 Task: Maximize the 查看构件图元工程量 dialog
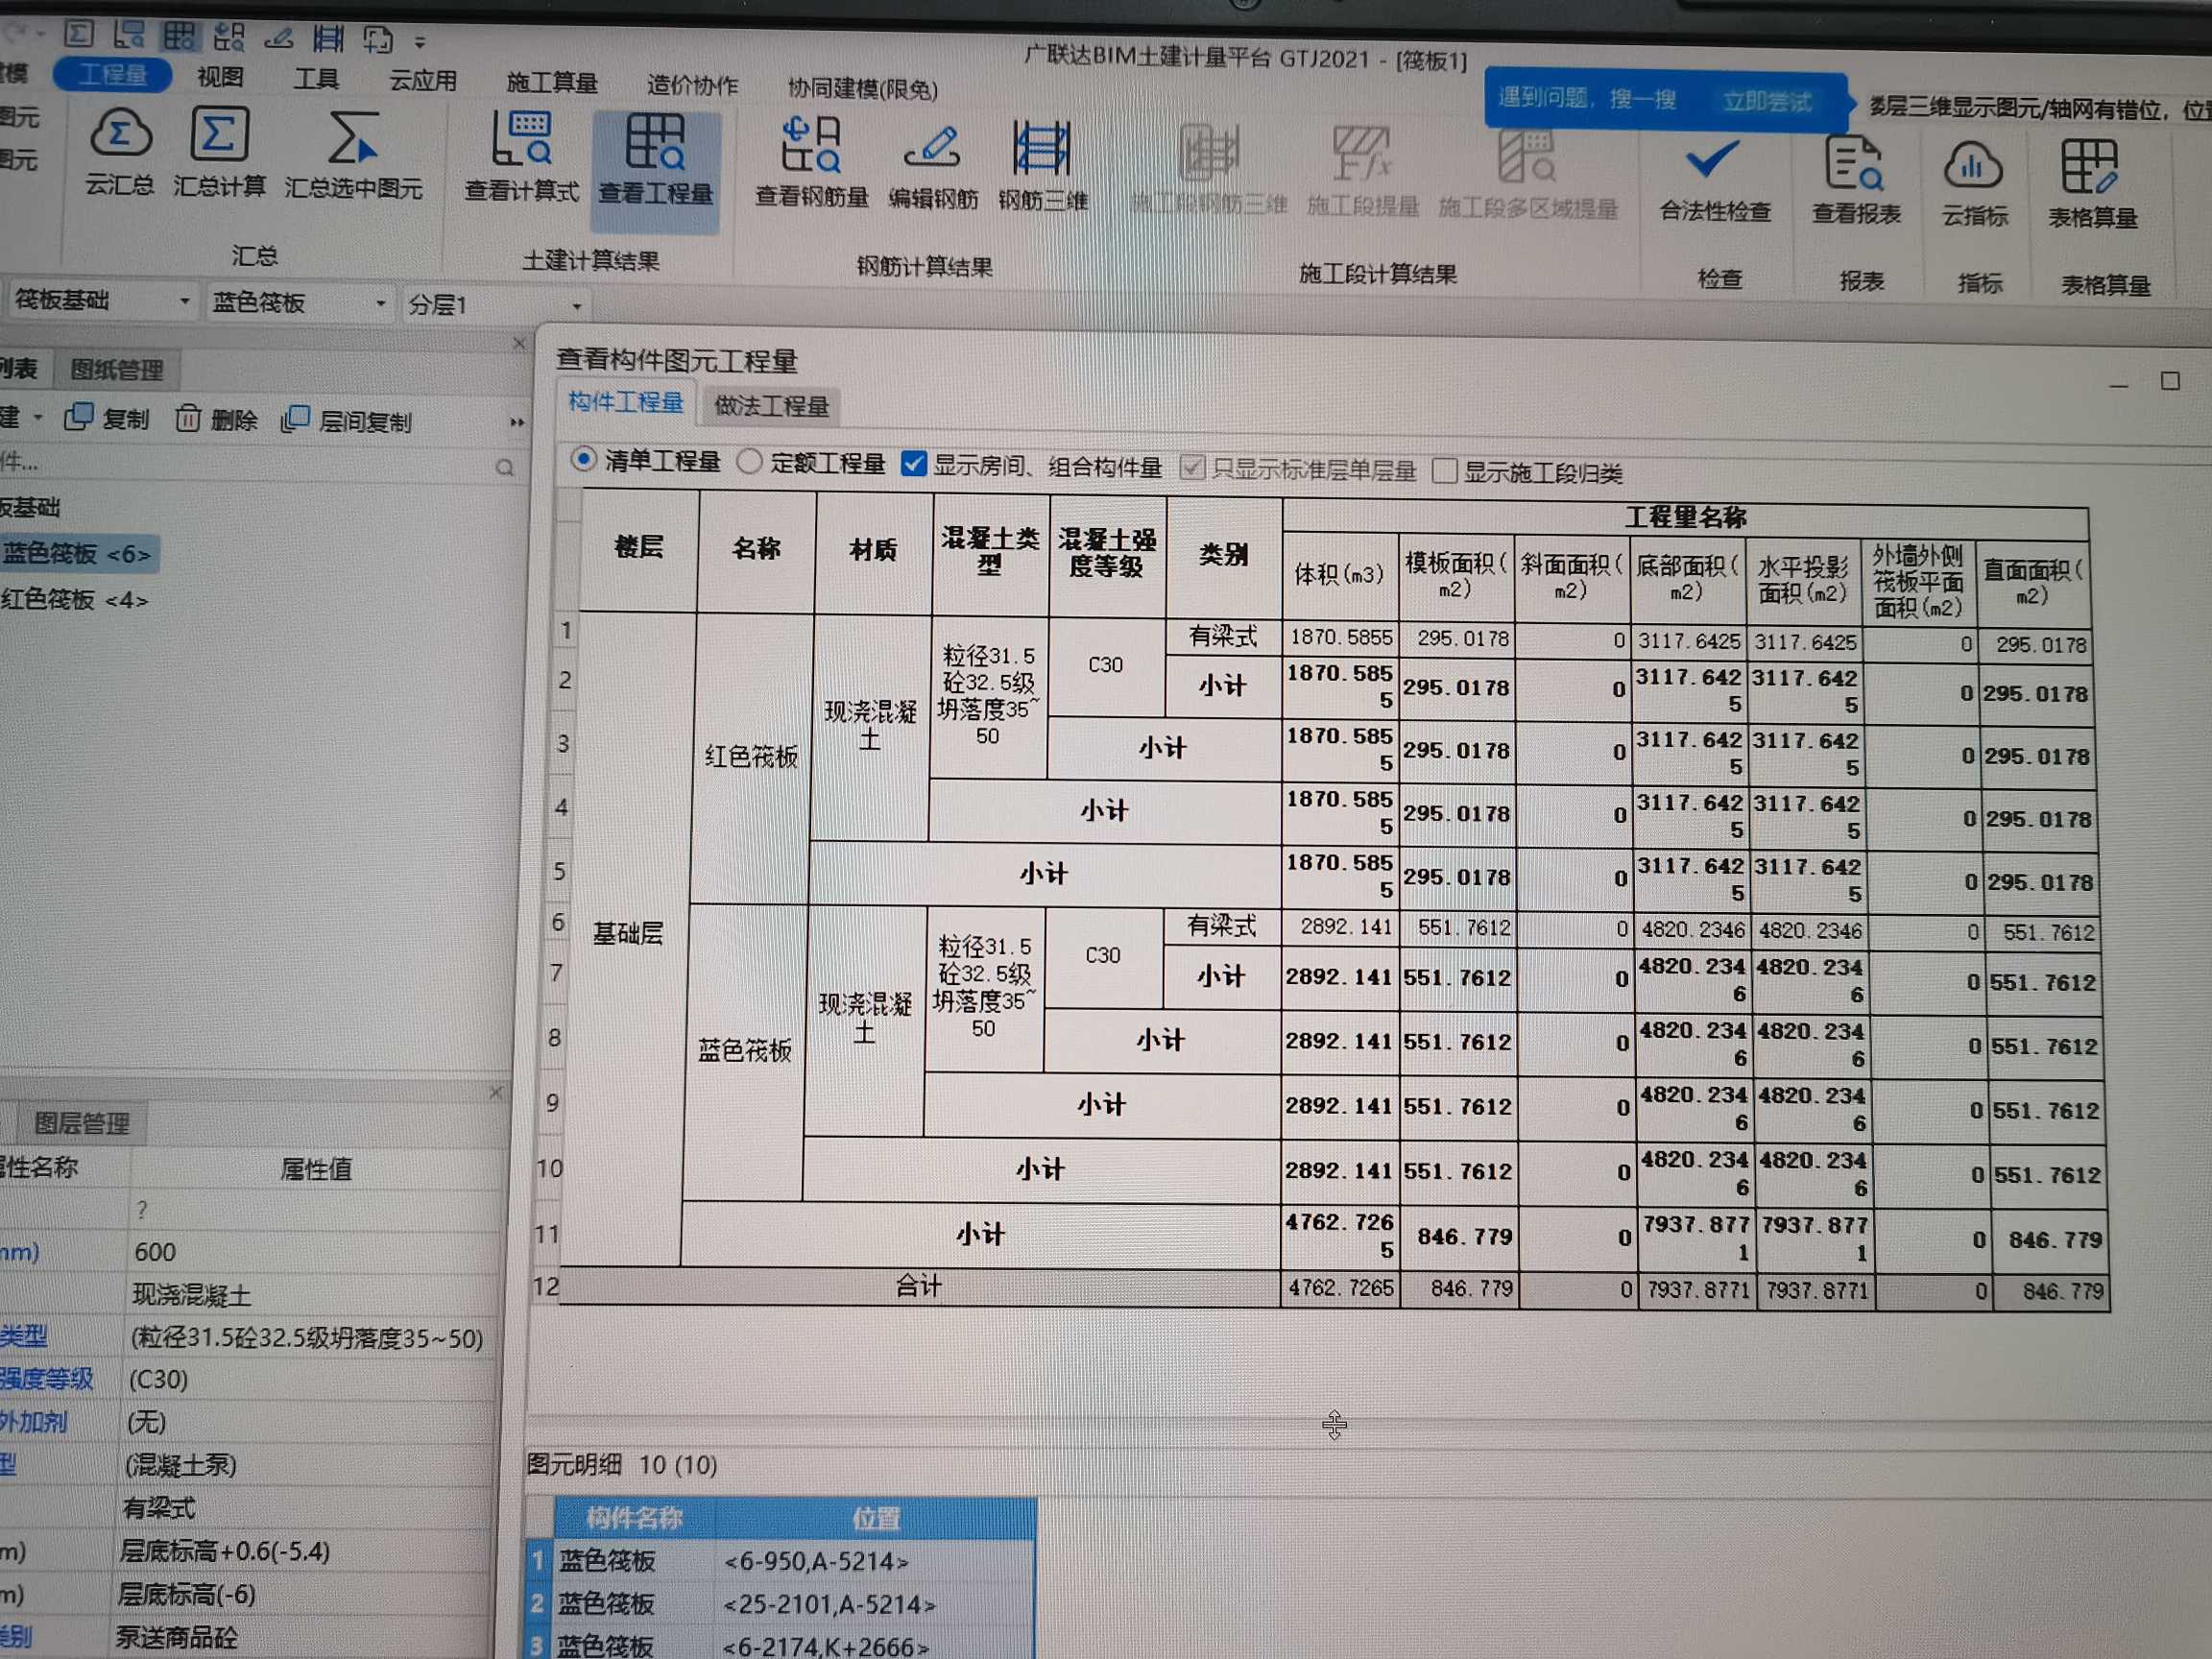[2169, 381]
